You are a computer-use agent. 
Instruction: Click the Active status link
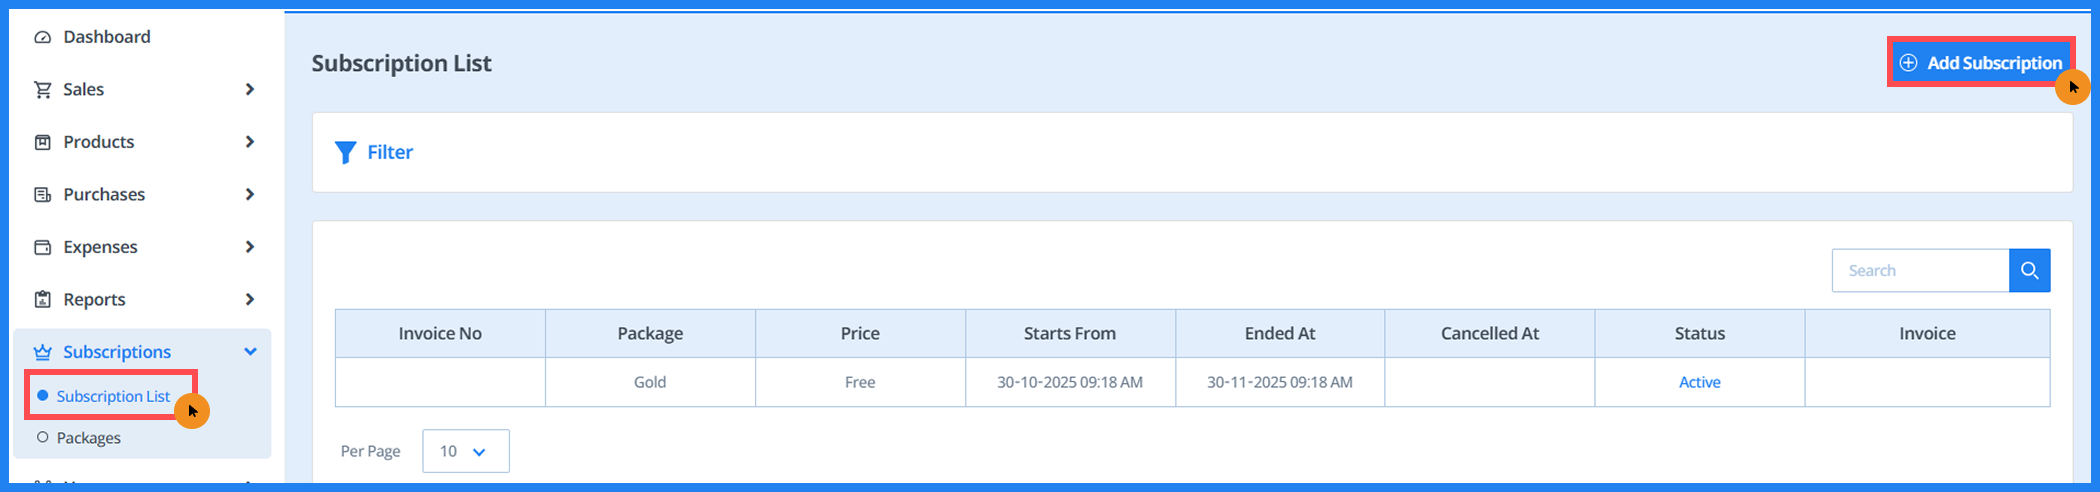(x=1699, y=382)
